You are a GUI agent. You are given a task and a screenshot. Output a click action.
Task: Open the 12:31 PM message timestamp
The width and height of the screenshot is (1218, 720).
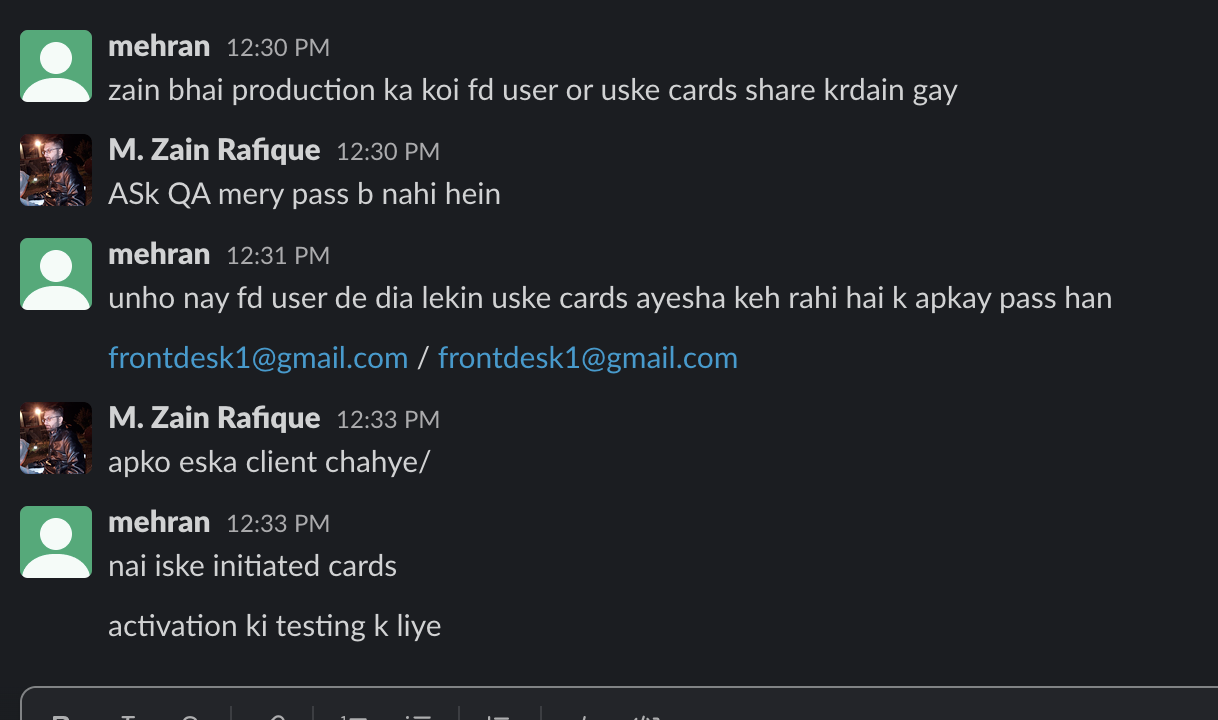point(278,256)
